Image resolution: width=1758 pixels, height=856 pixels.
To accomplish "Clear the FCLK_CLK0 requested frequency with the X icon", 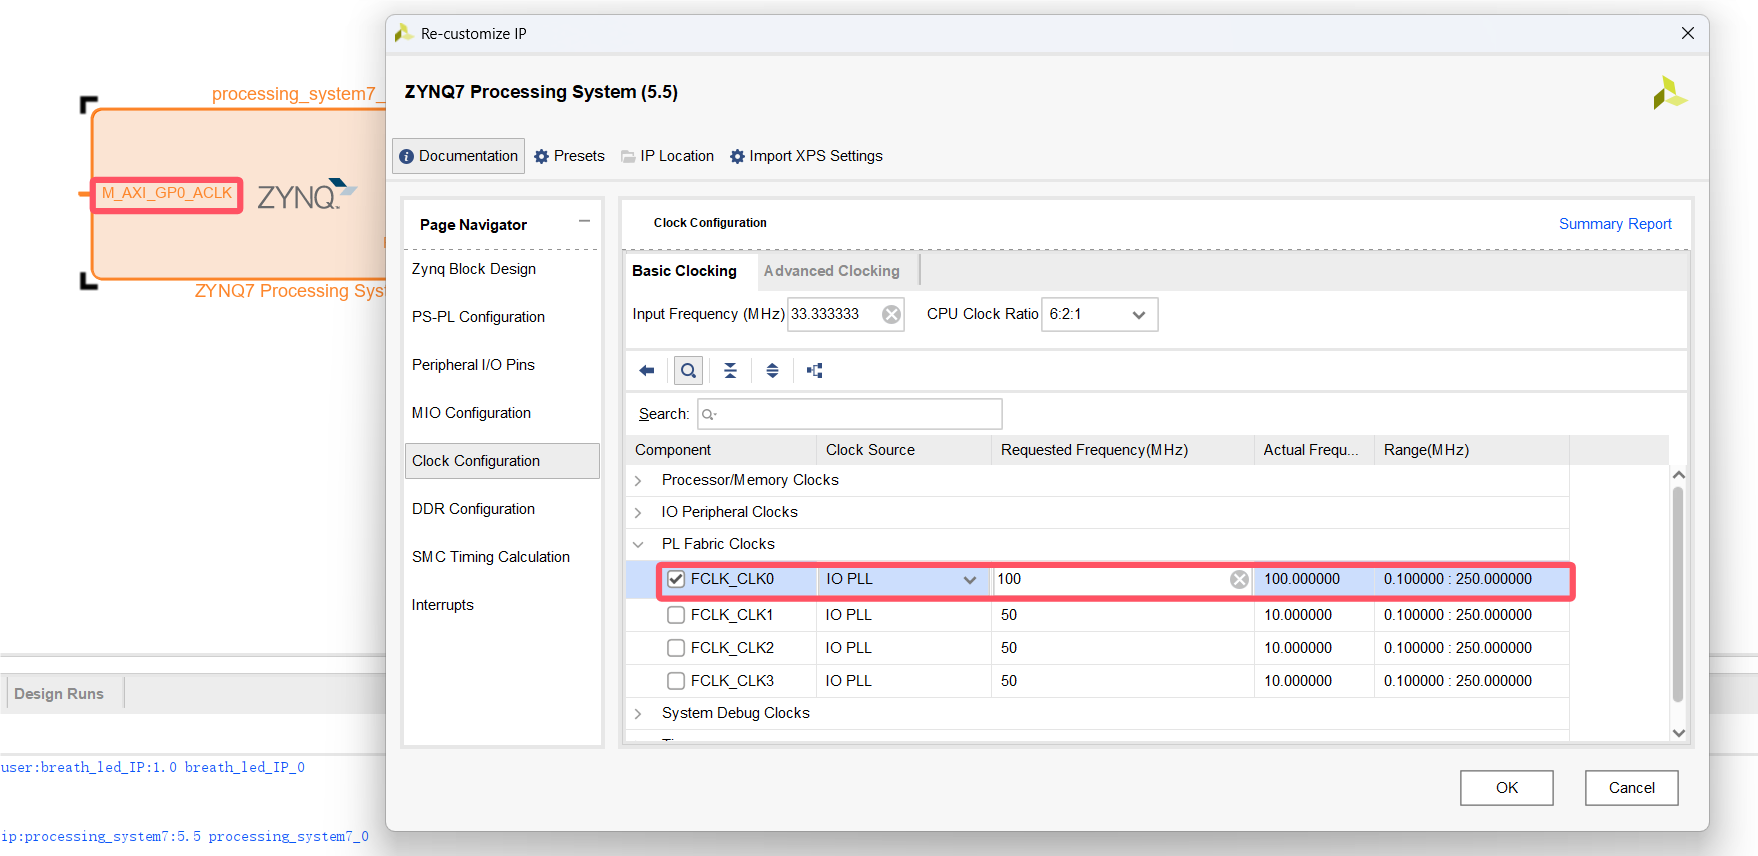I will click(x=1239, y=580).
